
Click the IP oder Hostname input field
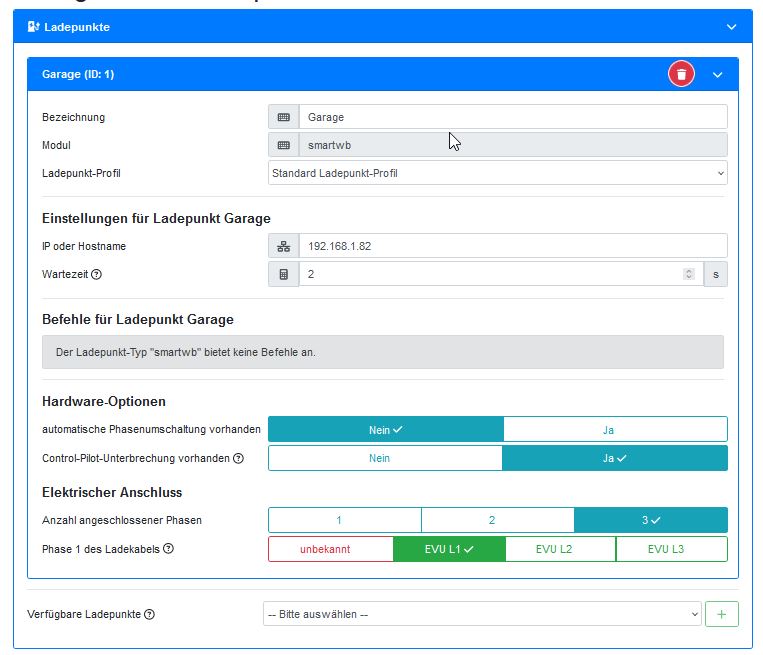(512, 246)
